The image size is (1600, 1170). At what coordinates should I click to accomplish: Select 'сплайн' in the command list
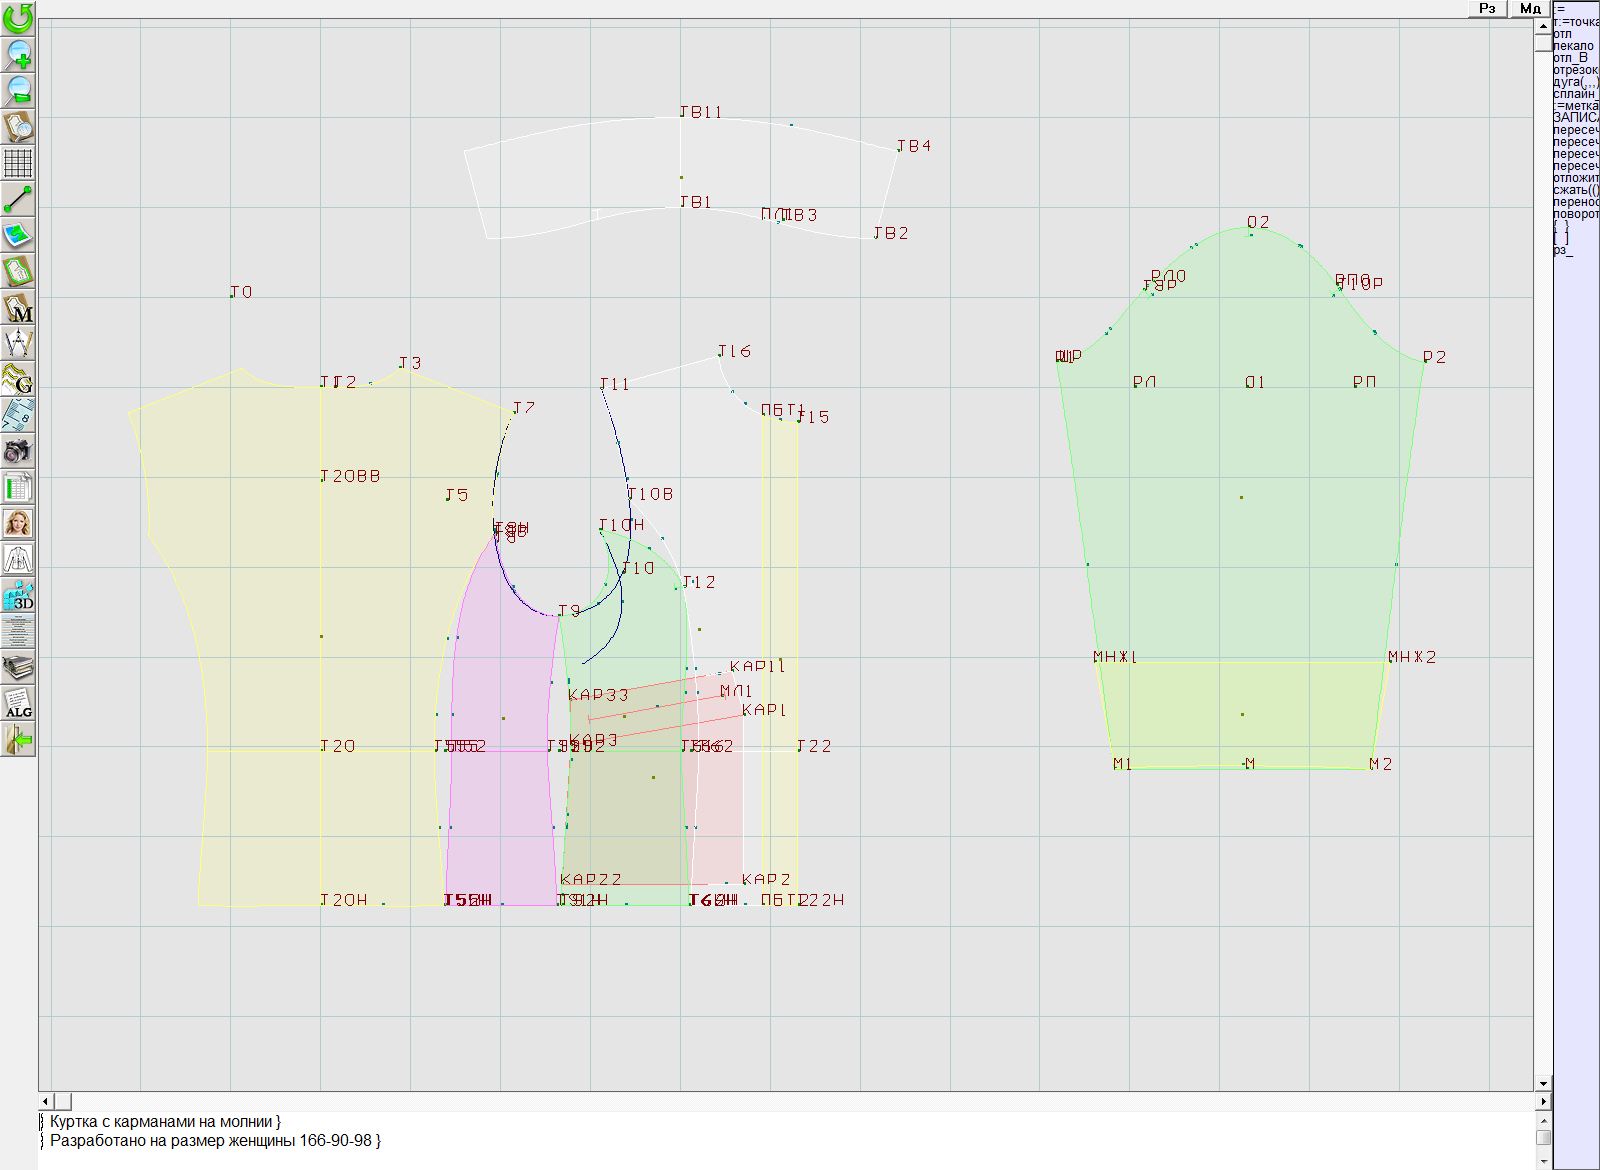(x=1574, y=94)
